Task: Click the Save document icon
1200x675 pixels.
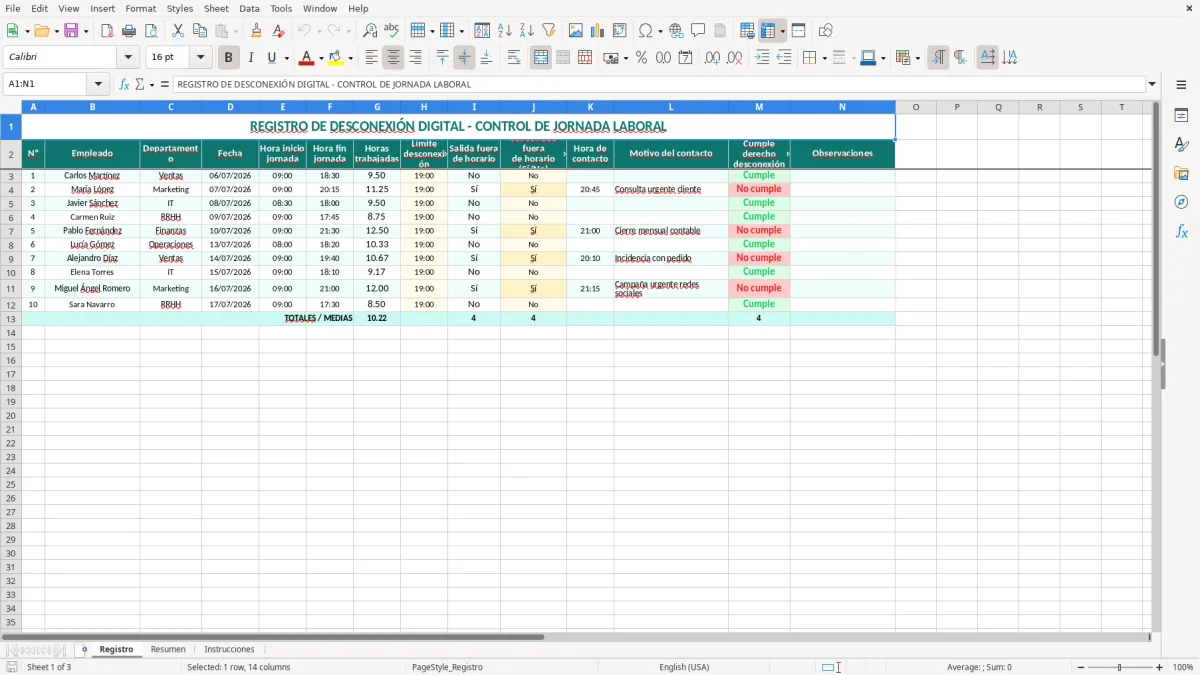Action: (x=71, y=31)
